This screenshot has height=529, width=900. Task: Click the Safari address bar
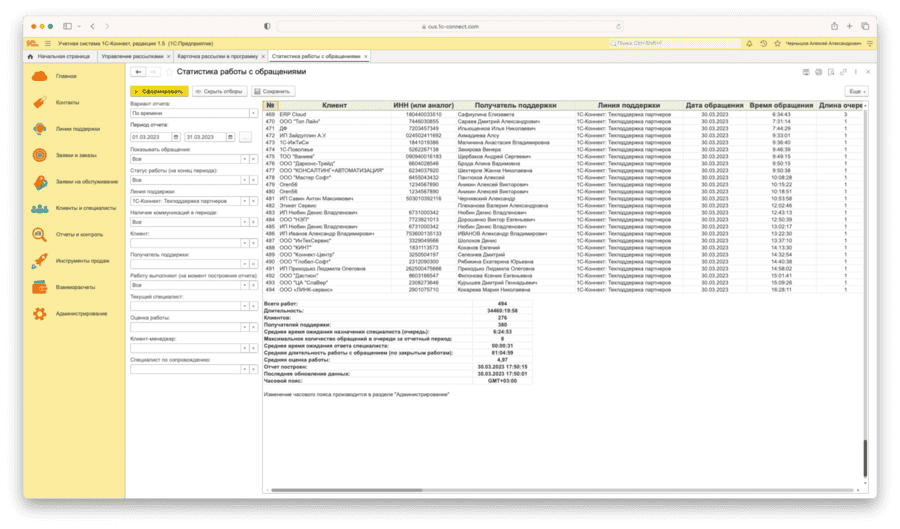click(450, 26)
